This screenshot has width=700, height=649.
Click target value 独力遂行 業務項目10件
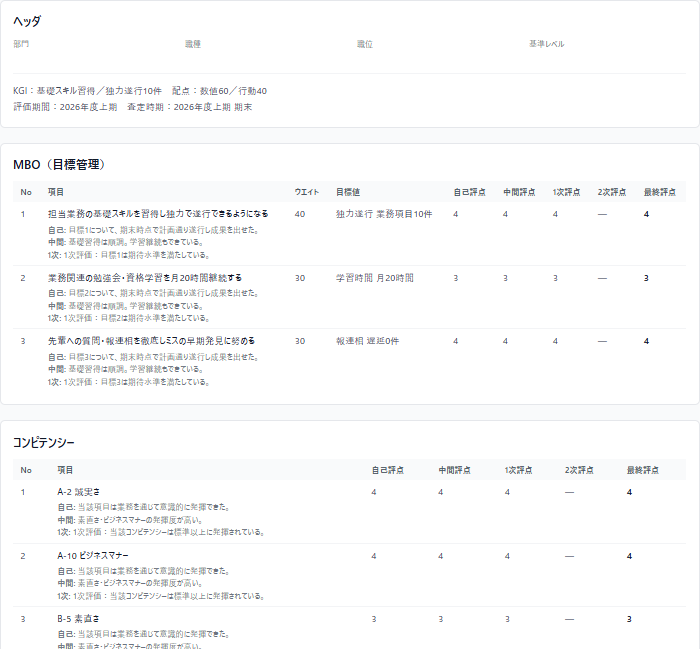tap(384, 214)
